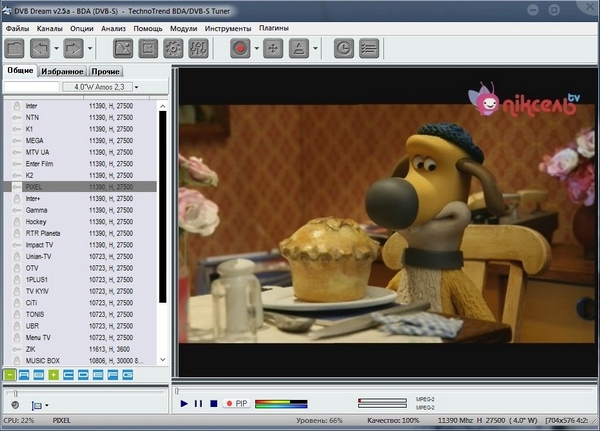The height and width of the screenshot is (431, 600).
Task: Click the previous channel back-arrow icon
Action: tap(40, 47)
